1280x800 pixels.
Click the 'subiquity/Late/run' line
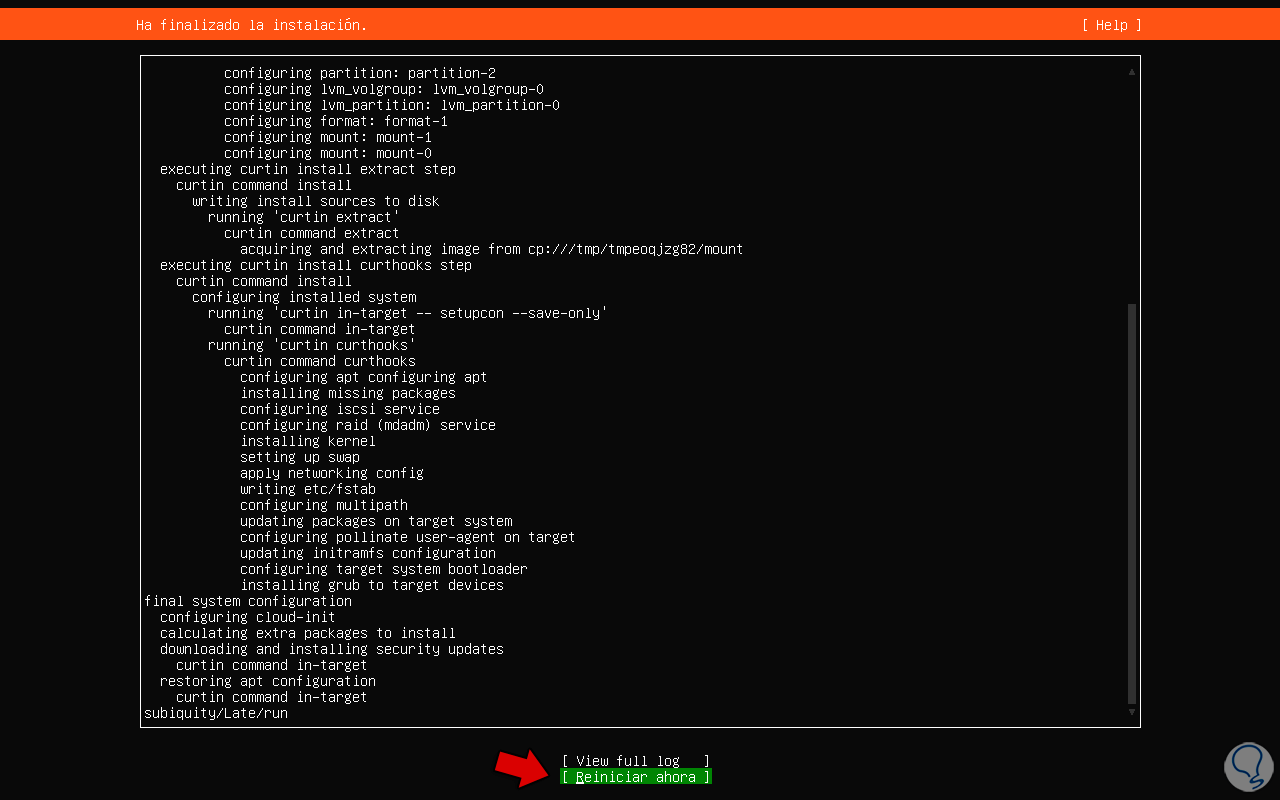click(216, 713)
